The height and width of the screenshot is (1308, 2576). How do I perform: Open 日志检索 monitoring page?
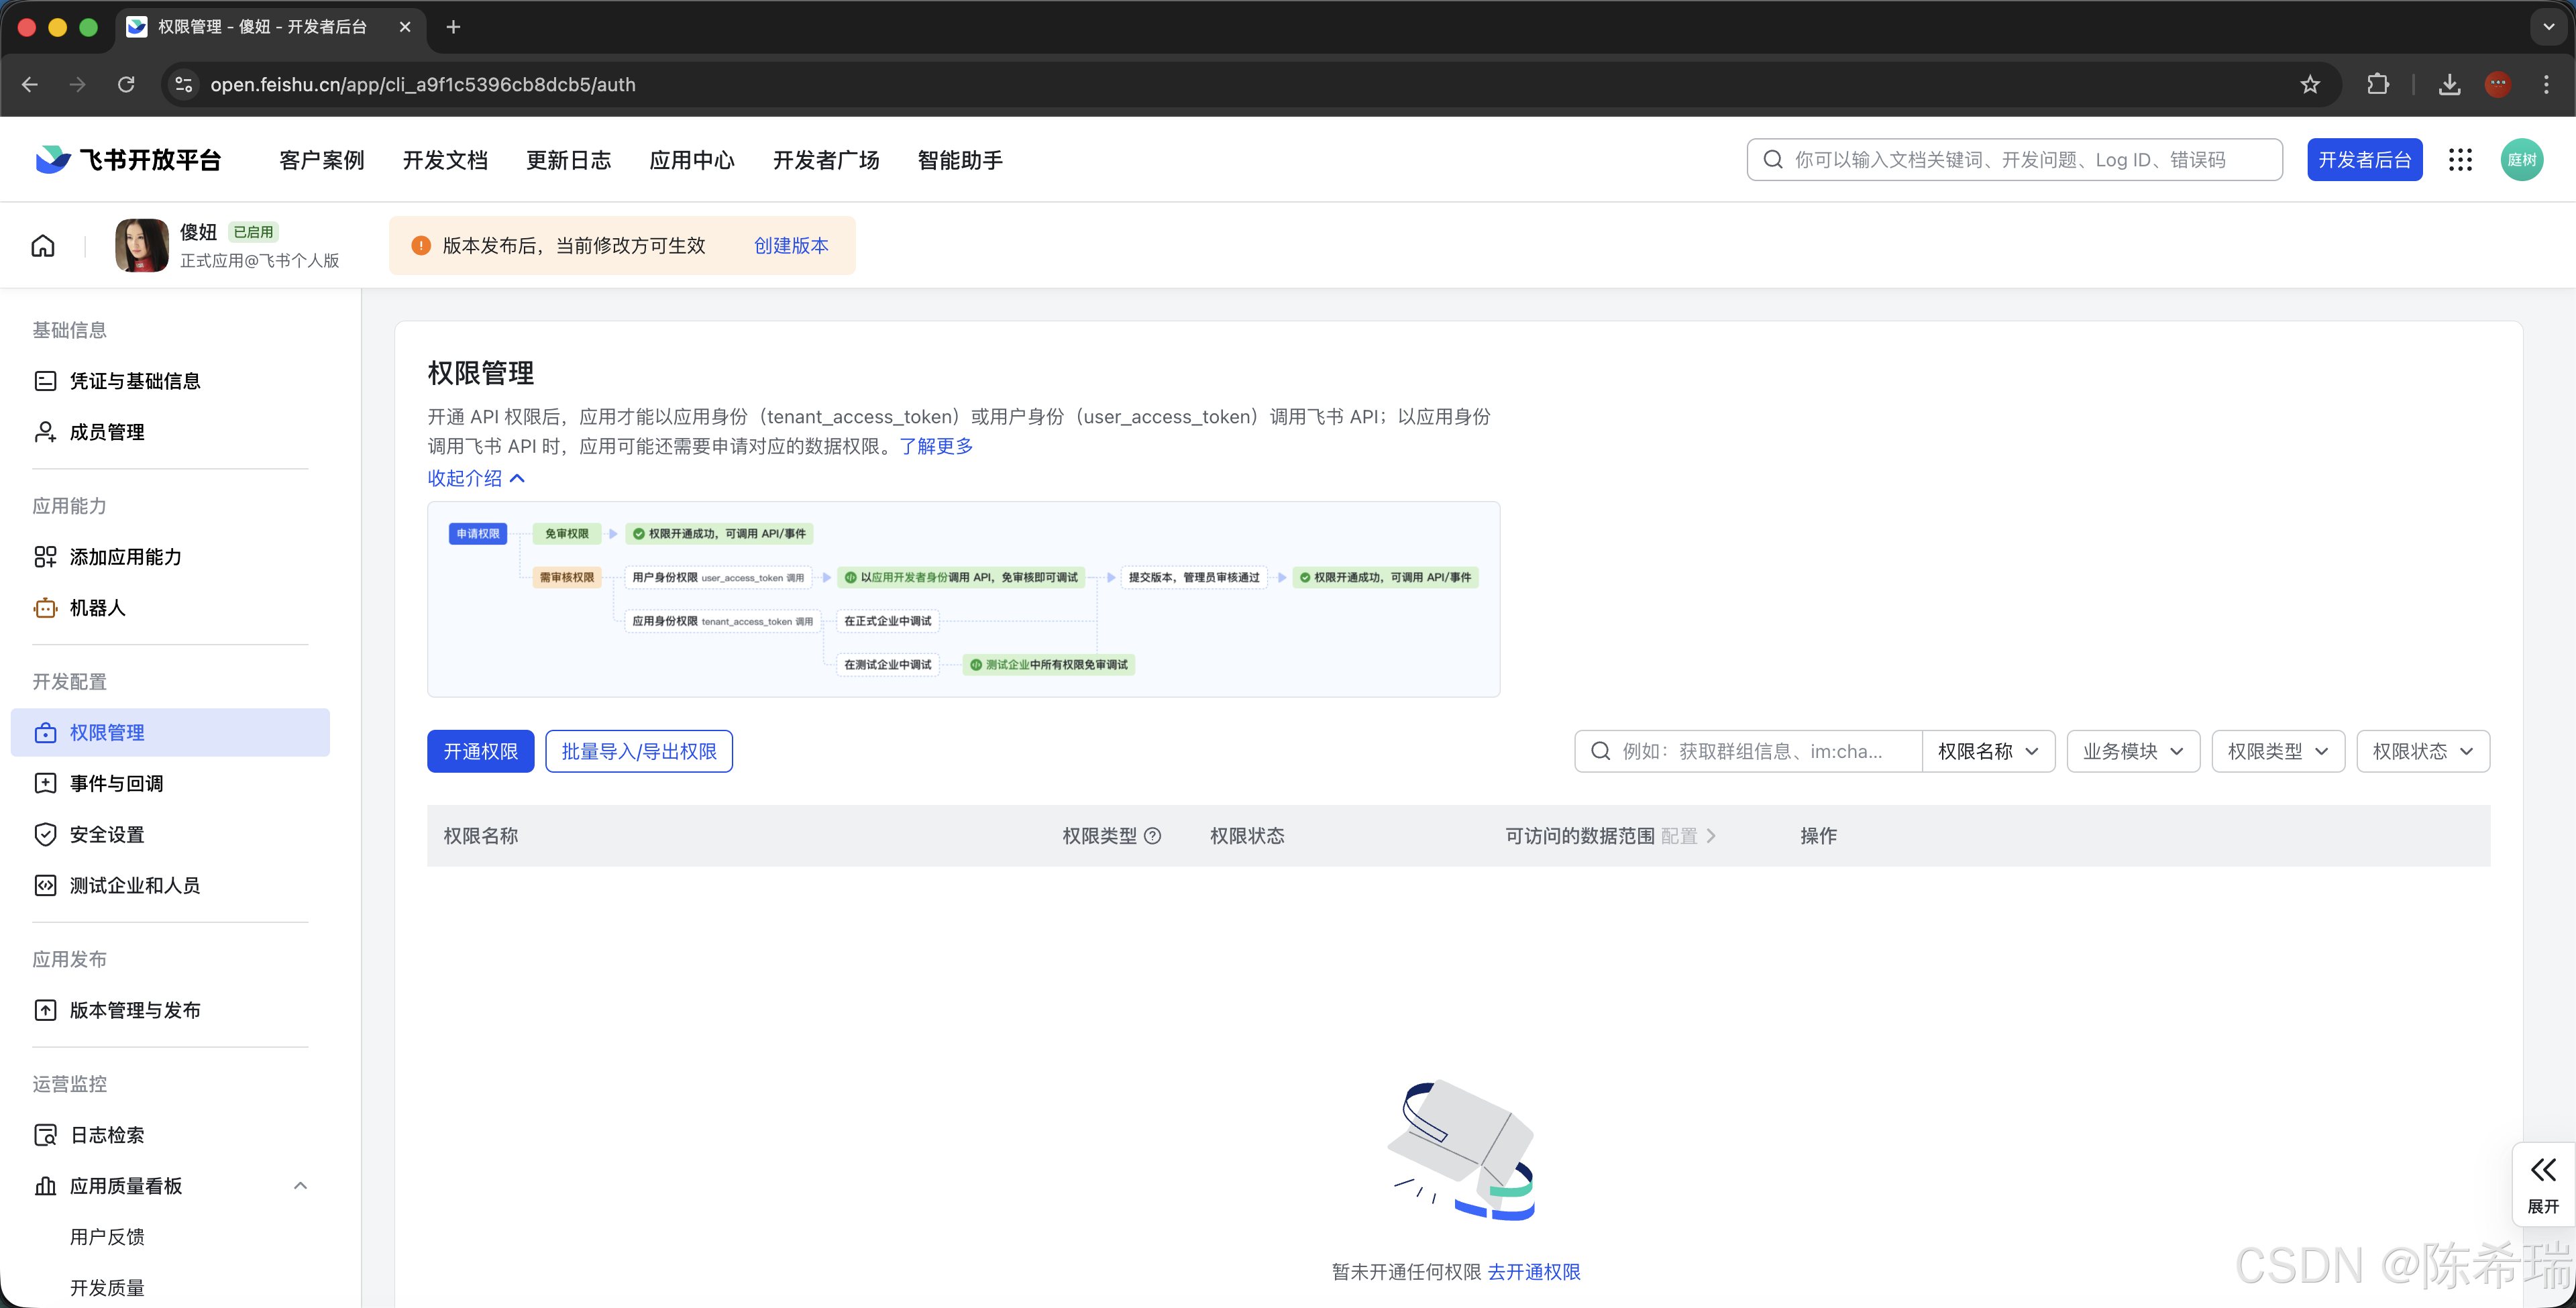(x=106, y=1135)
